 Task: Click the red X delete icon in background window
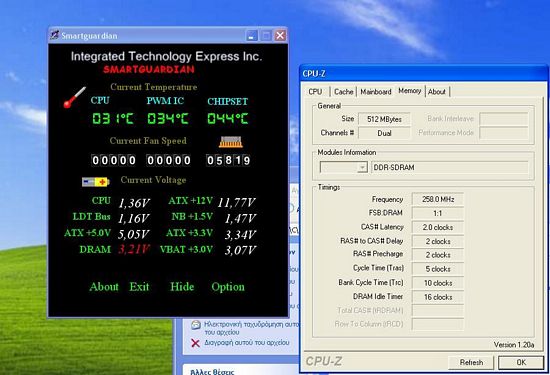[x=195, y=343]
